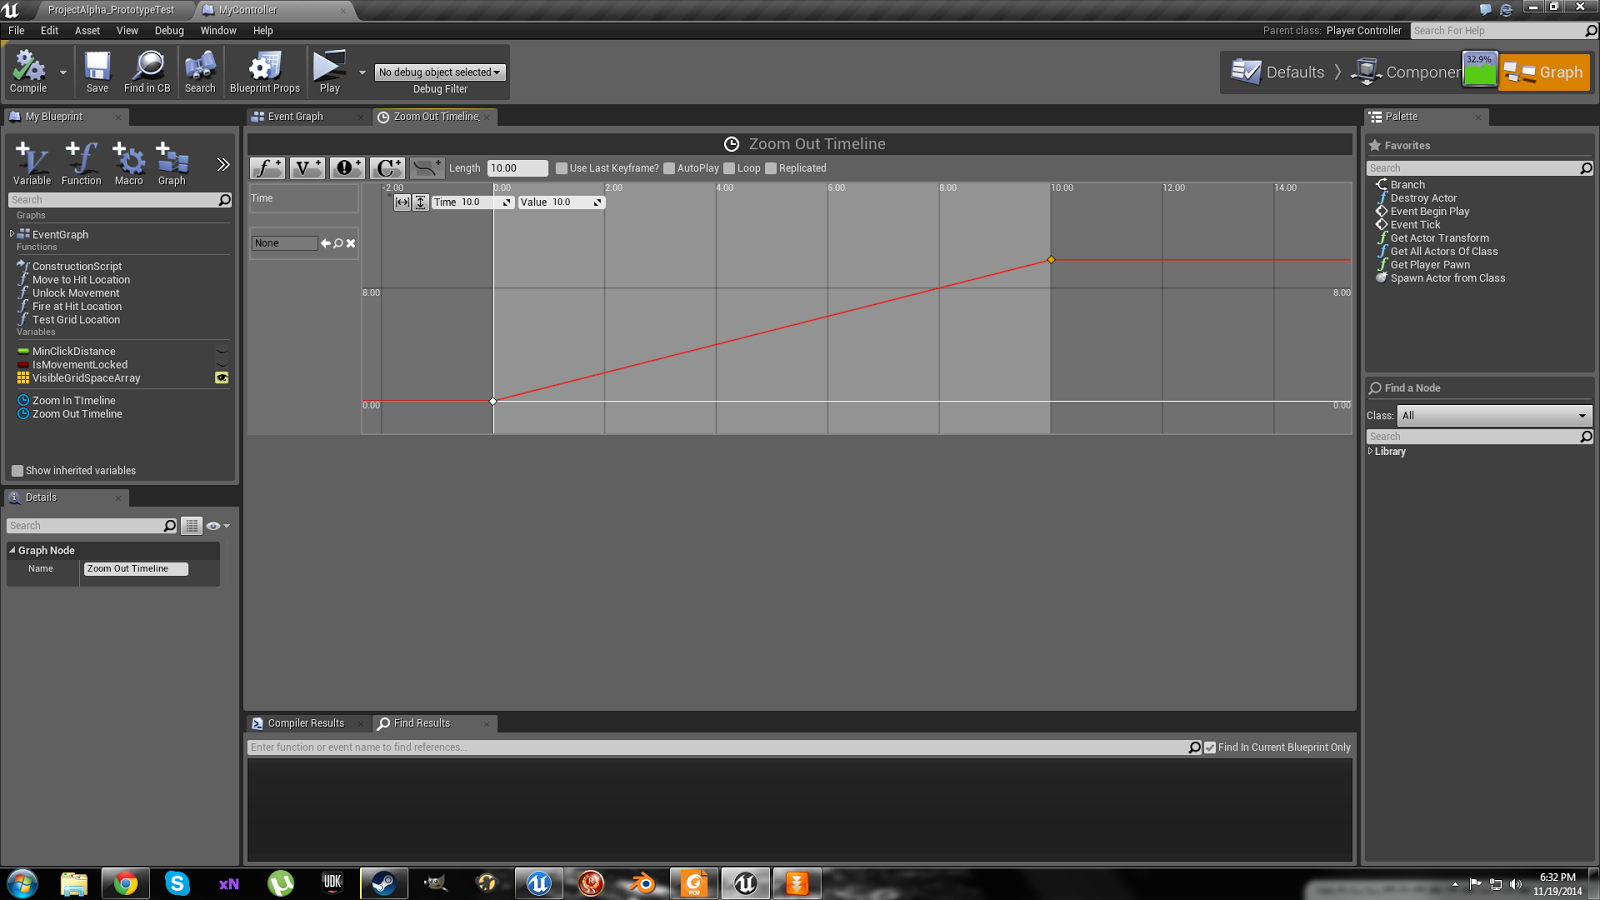Add selected curve asset to timeline
Image resolution: width=1600 pixels, height=900 pixels.
pyautogui.click(x=427, y=168)
